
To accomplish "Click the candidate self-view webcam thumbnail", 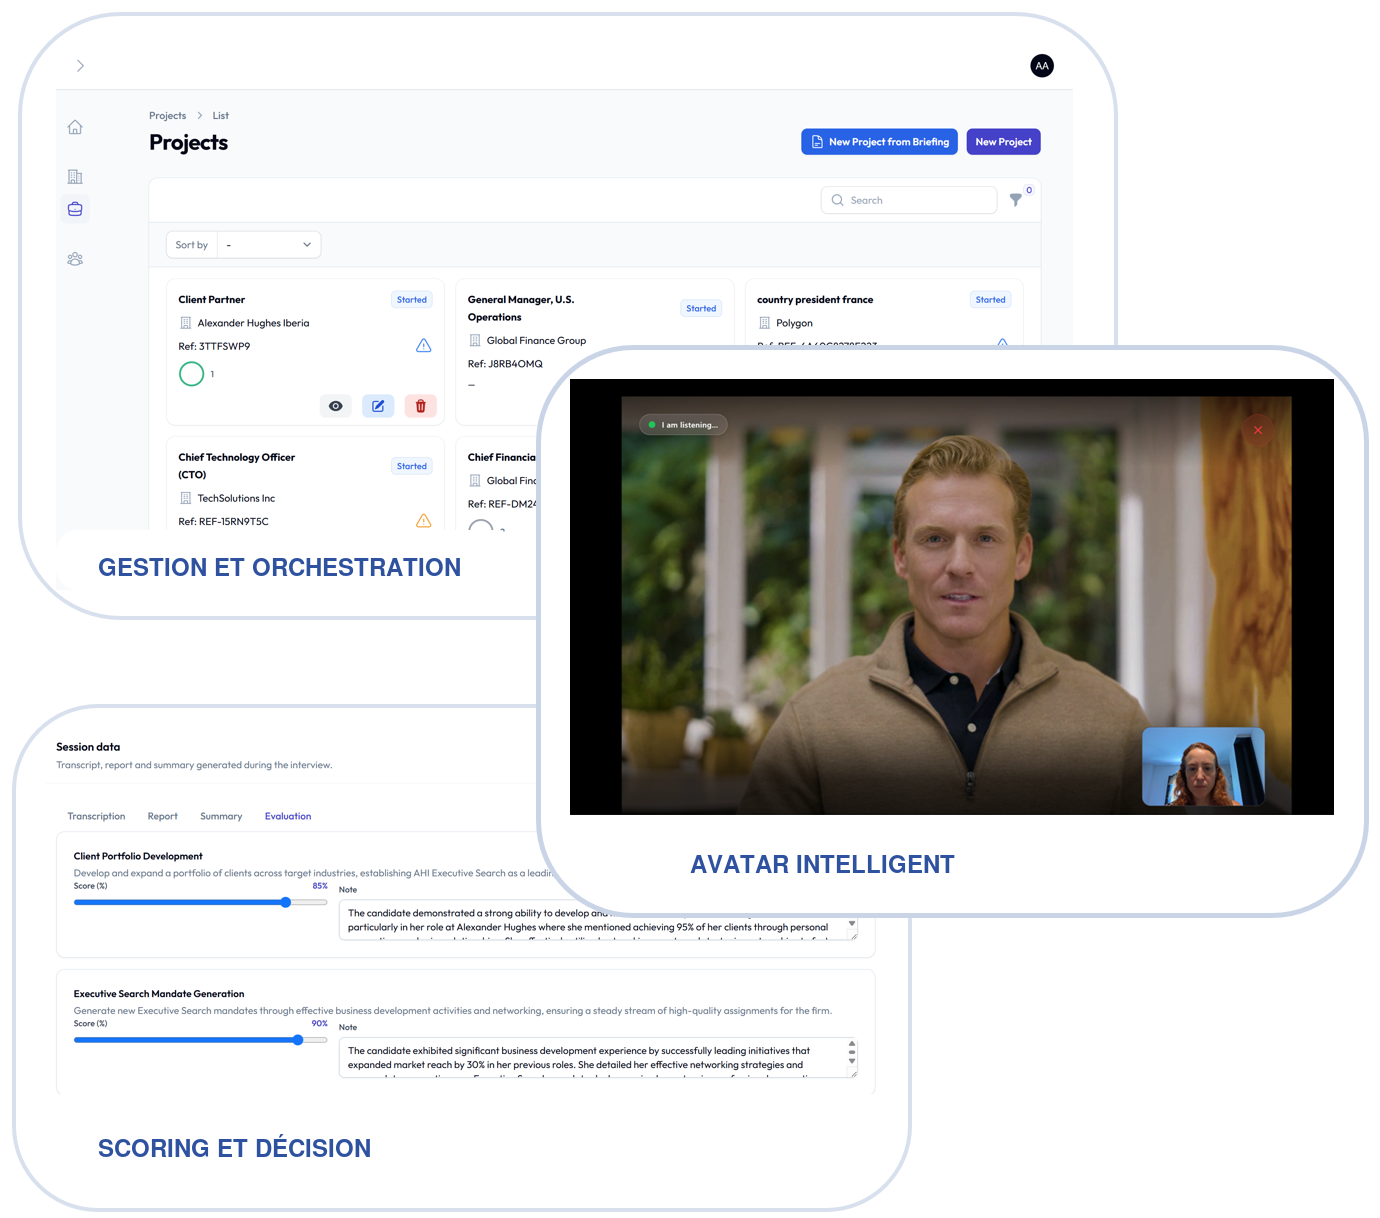I will (x=1203, y=766).
